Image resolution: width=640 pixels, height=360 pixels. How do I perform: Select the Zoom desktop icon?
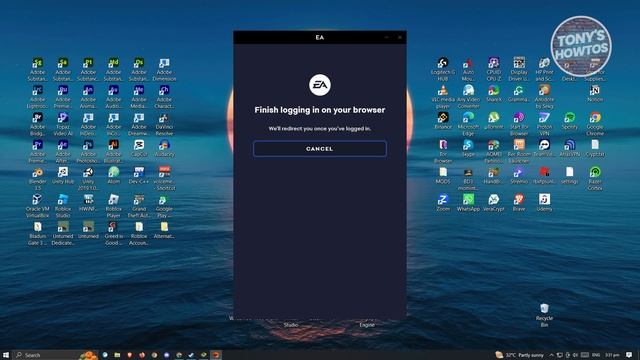click(443, 203)
